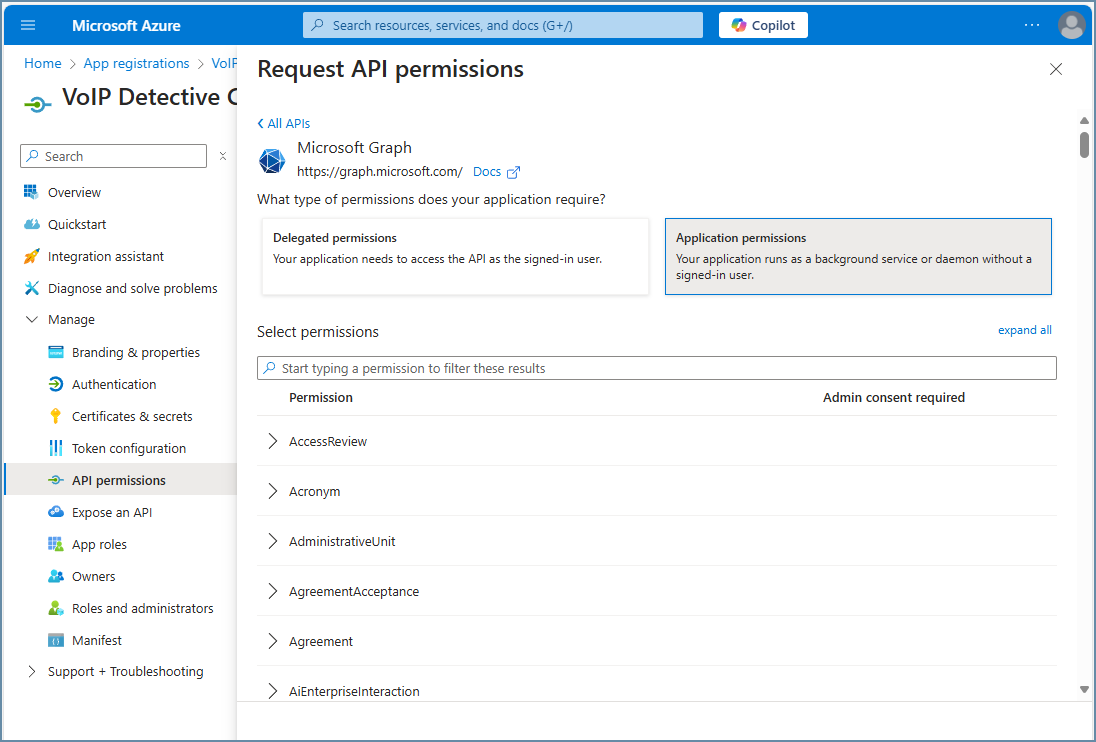Click the Authentication arrow icon
The height and width of the screenshot is (742, 1096).
click(x=56, y=384)
